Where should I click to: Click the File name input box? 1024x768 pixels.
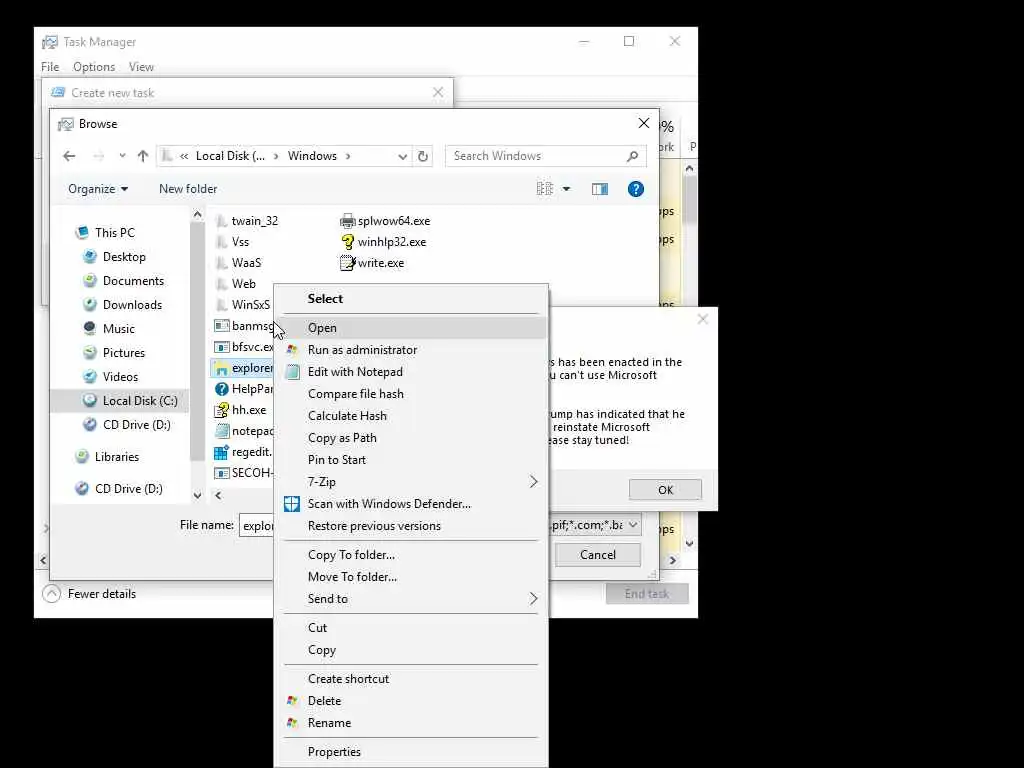pos(257,526)
